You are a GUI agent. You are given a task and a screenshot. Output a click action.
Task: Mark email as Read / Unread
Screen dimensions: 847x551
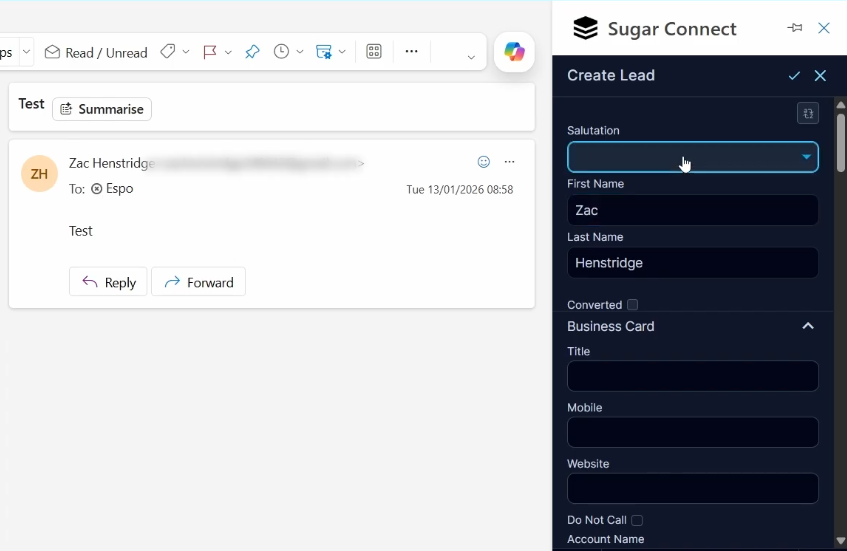coord(96,52)
